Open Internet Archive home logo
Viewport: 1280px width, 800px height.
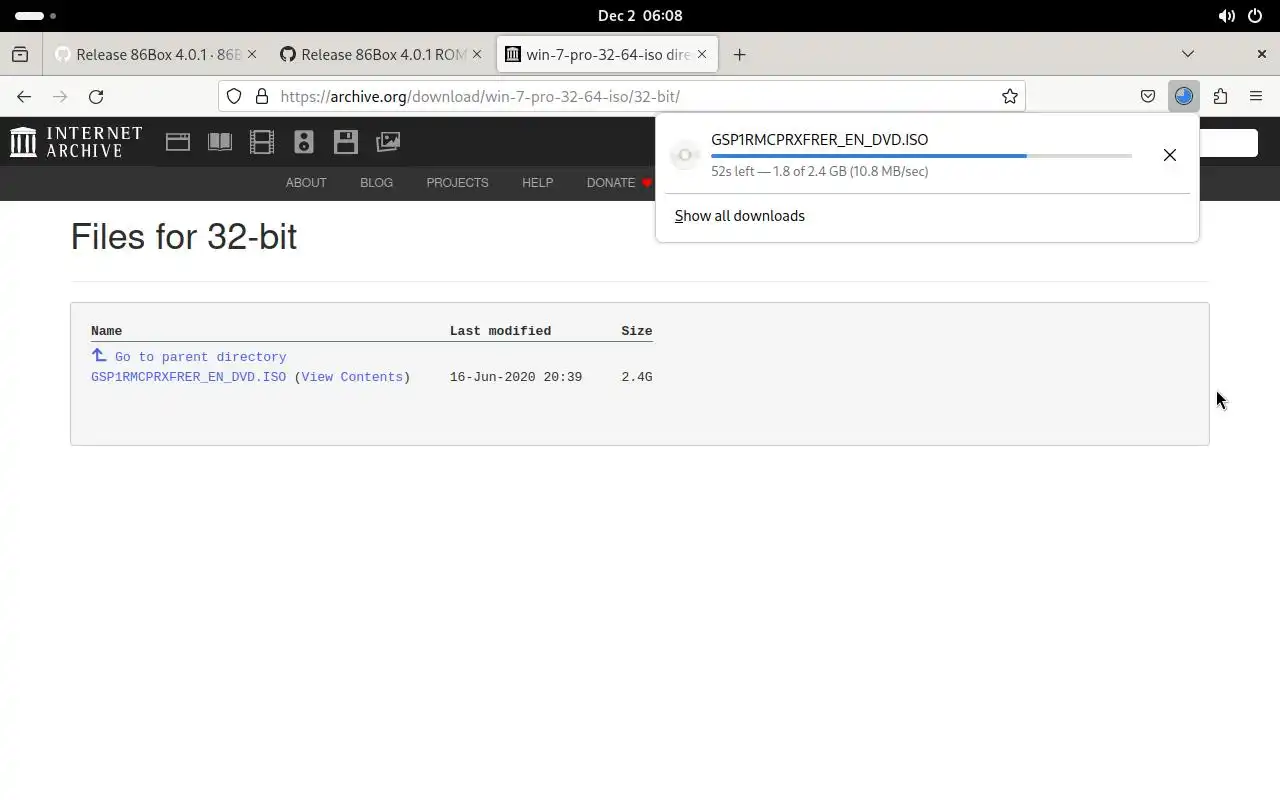click(x=76, y=142)
